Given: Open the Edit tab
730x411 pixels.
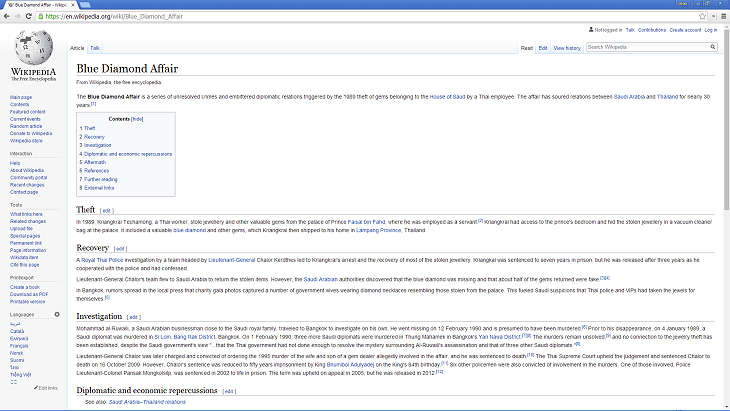Looking at the screenshot, I should coord(543,48).
